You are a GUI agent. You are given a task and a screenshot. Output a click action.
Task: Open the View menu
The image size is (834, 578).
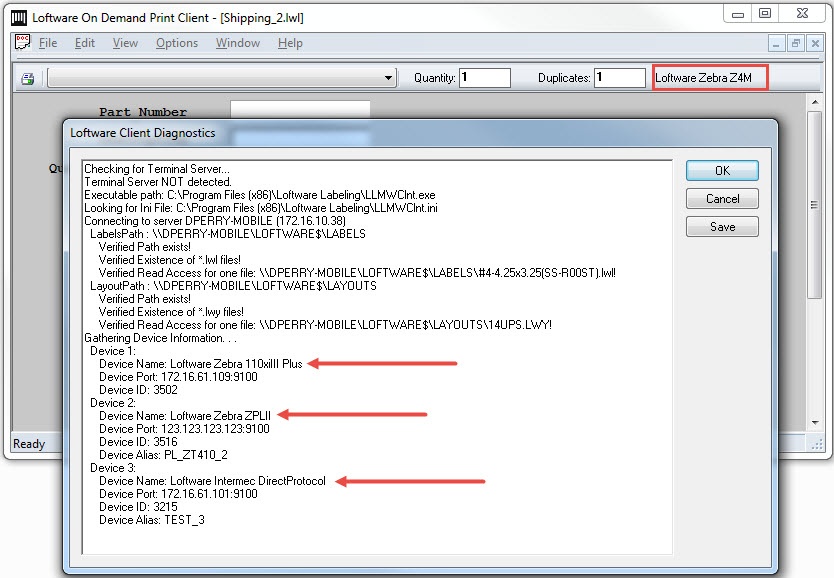(125, 43)
